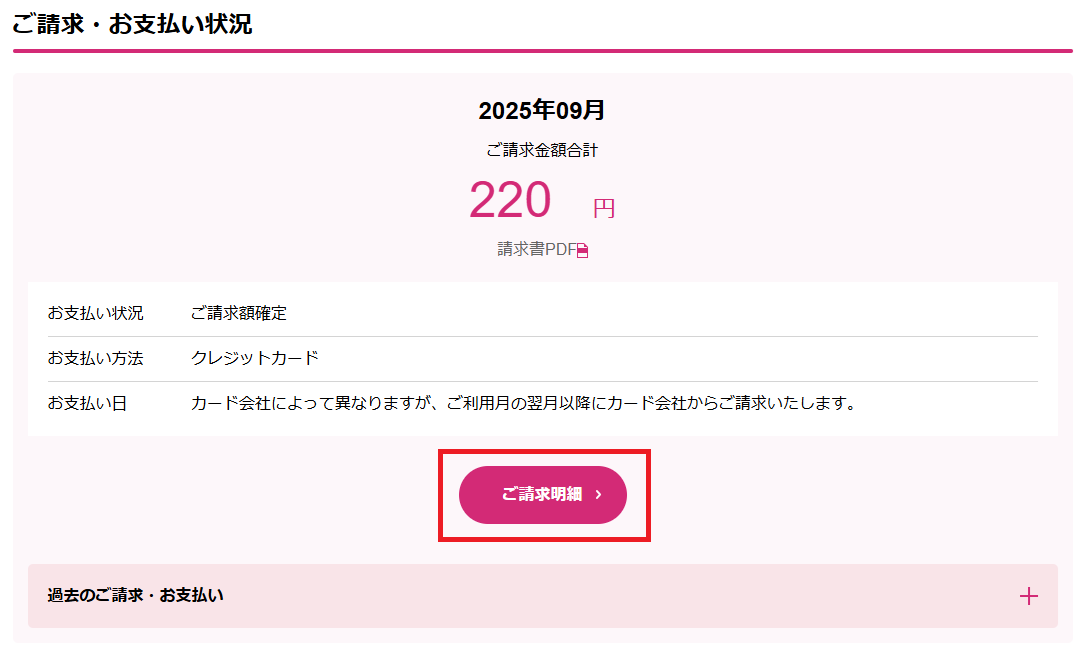Expand the 過去のご請求・お支払い section
Viewport: 1090px width, 649px height.
(x=542, y=596)
